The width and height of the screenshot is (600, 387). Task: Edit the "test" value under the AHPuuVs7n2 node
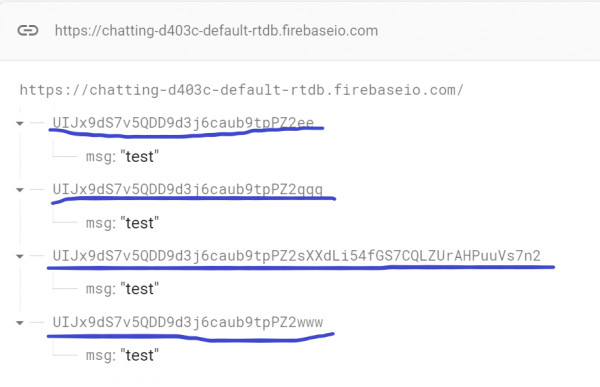pos(140,289)
